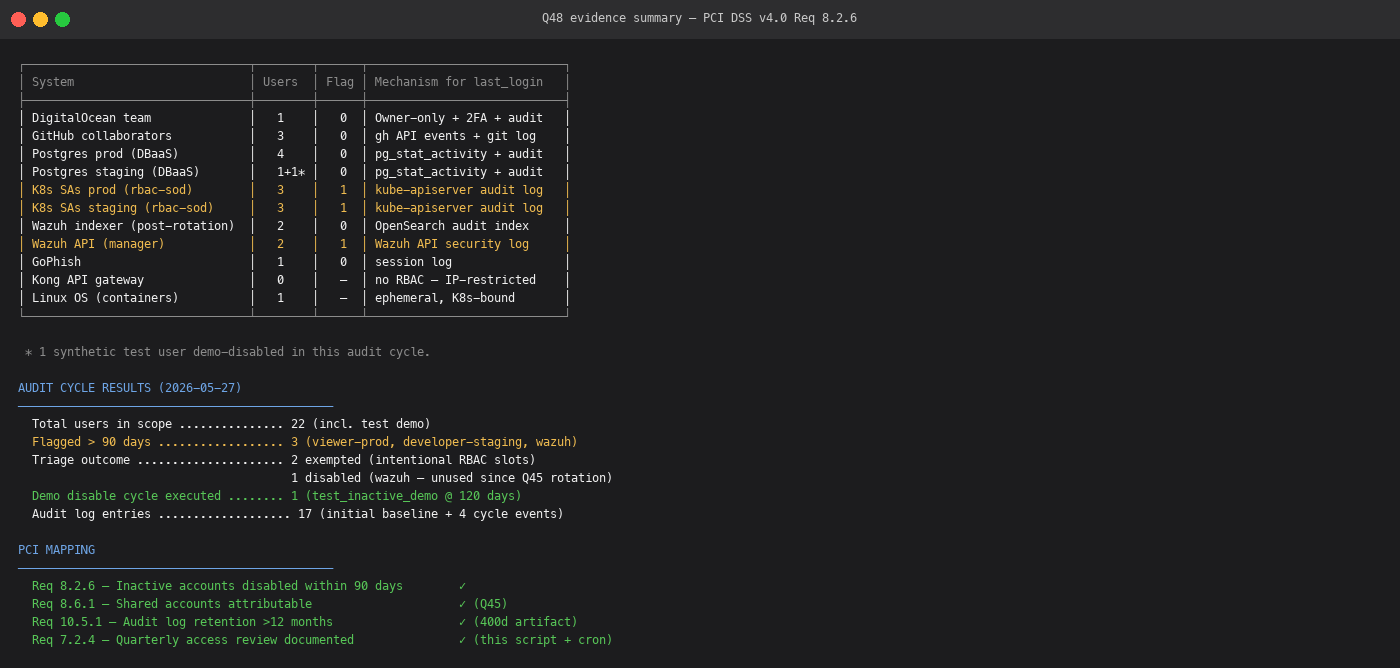This screenshot has width=1400, height=668.
Task: Select the 'GitHub collaborators' row label
Action: coord(102,136)
